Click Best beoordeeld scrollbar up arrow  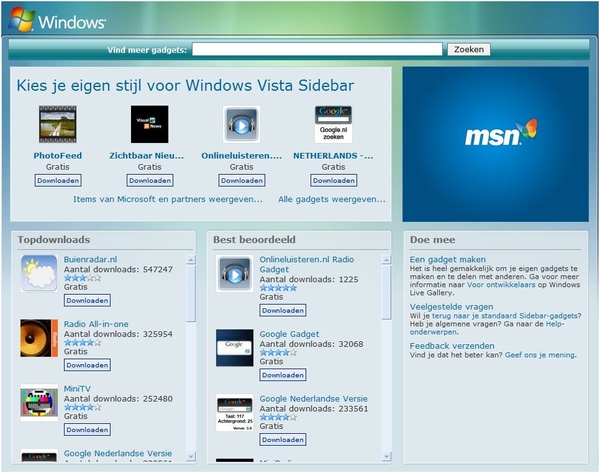386,259
